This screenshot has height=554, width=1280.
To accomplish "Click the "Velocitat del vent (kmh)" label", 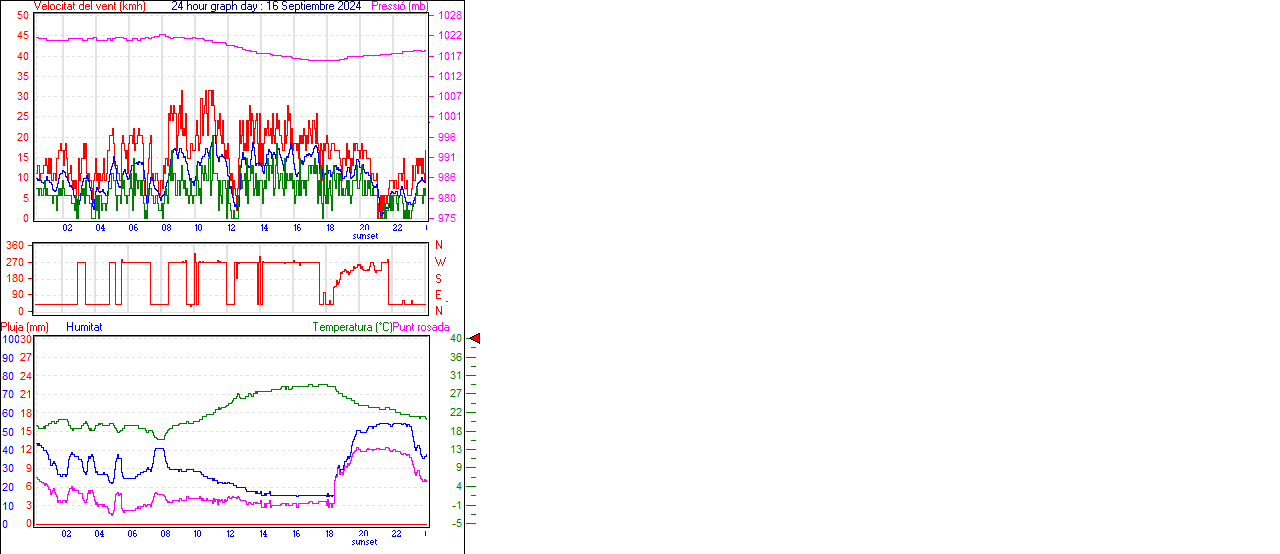I will (89, 6).
